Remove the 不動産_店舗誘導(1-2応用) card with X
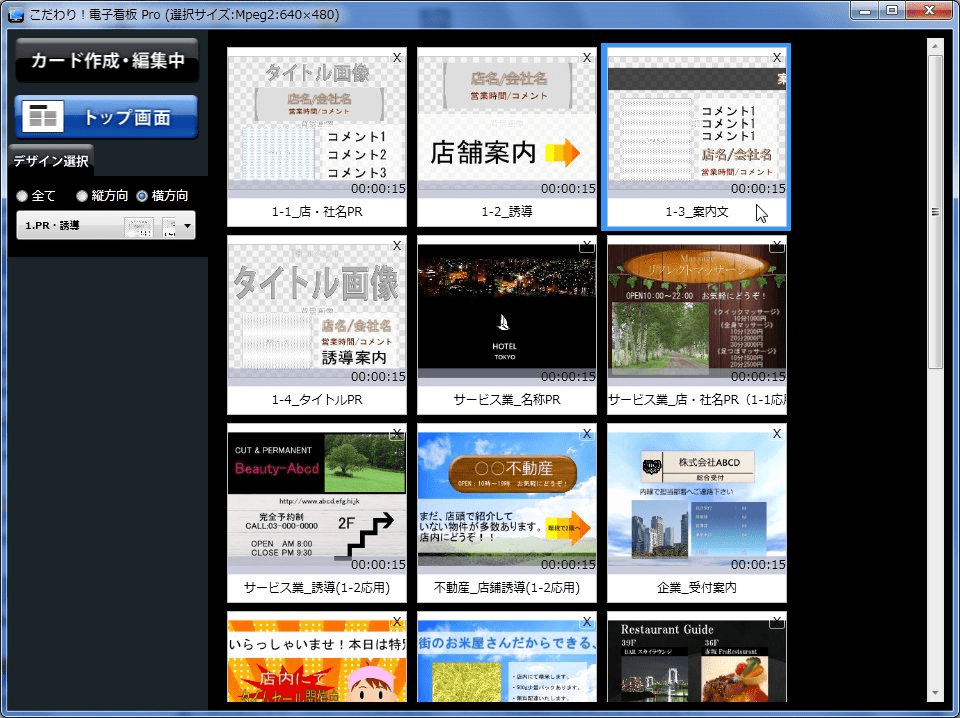Screen dimensions: 960x718 [x=587, y=433]
